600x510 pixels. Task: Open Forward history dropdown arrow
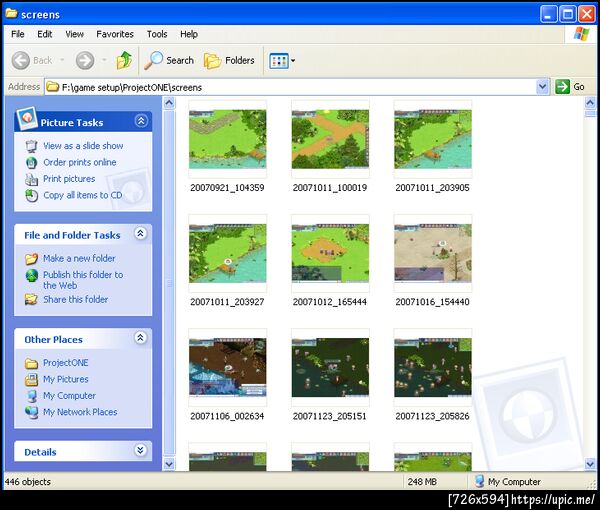tap(104, 60)
